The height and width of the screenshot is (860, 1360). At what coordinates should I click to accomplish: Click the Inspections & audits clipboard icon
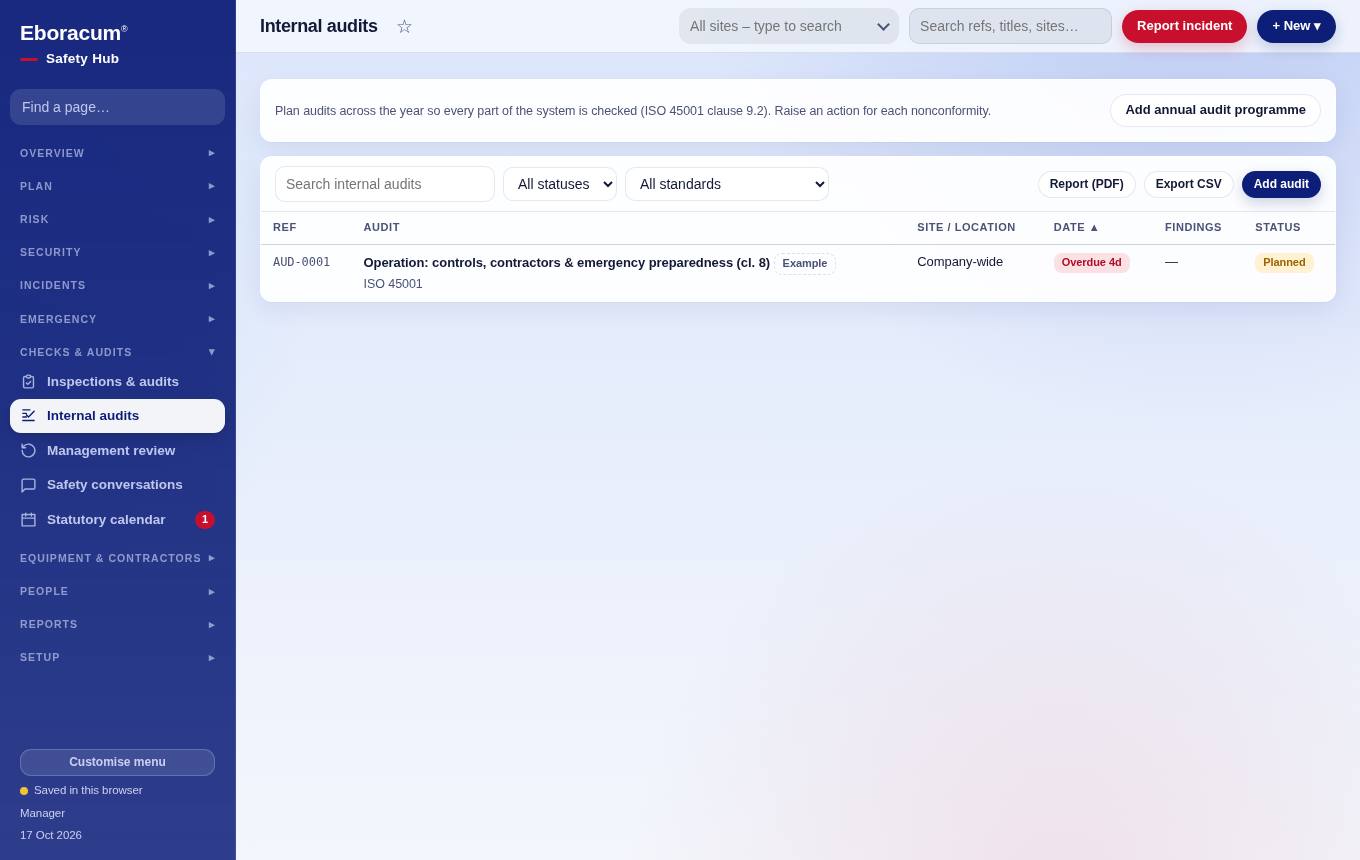click(28, 382)
